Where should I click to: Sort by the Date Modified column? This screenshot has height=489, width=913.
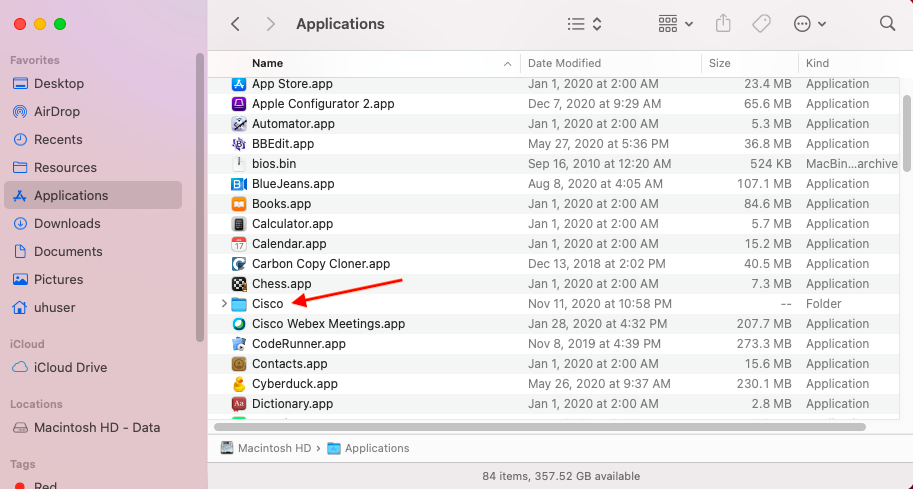click(x=564, y=63)
